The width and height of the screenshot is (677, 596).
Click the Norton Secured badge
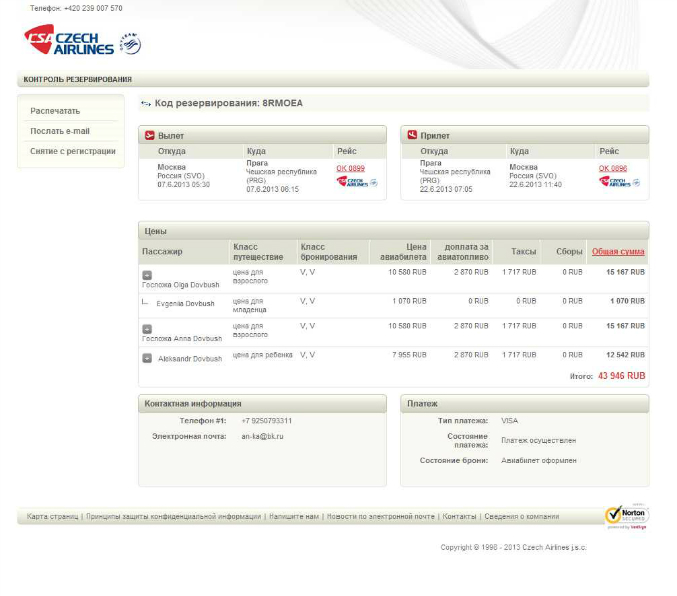coord(626,516)
